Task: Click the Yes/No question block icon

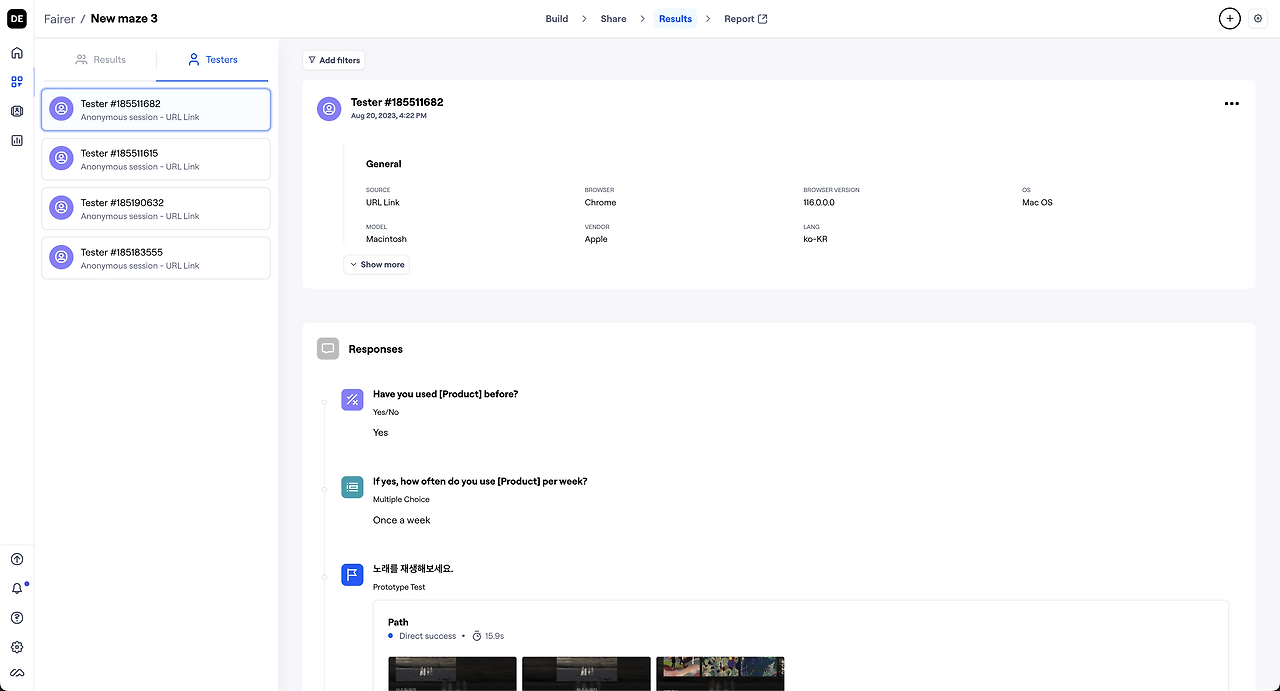Action: (x=352, y=400)
